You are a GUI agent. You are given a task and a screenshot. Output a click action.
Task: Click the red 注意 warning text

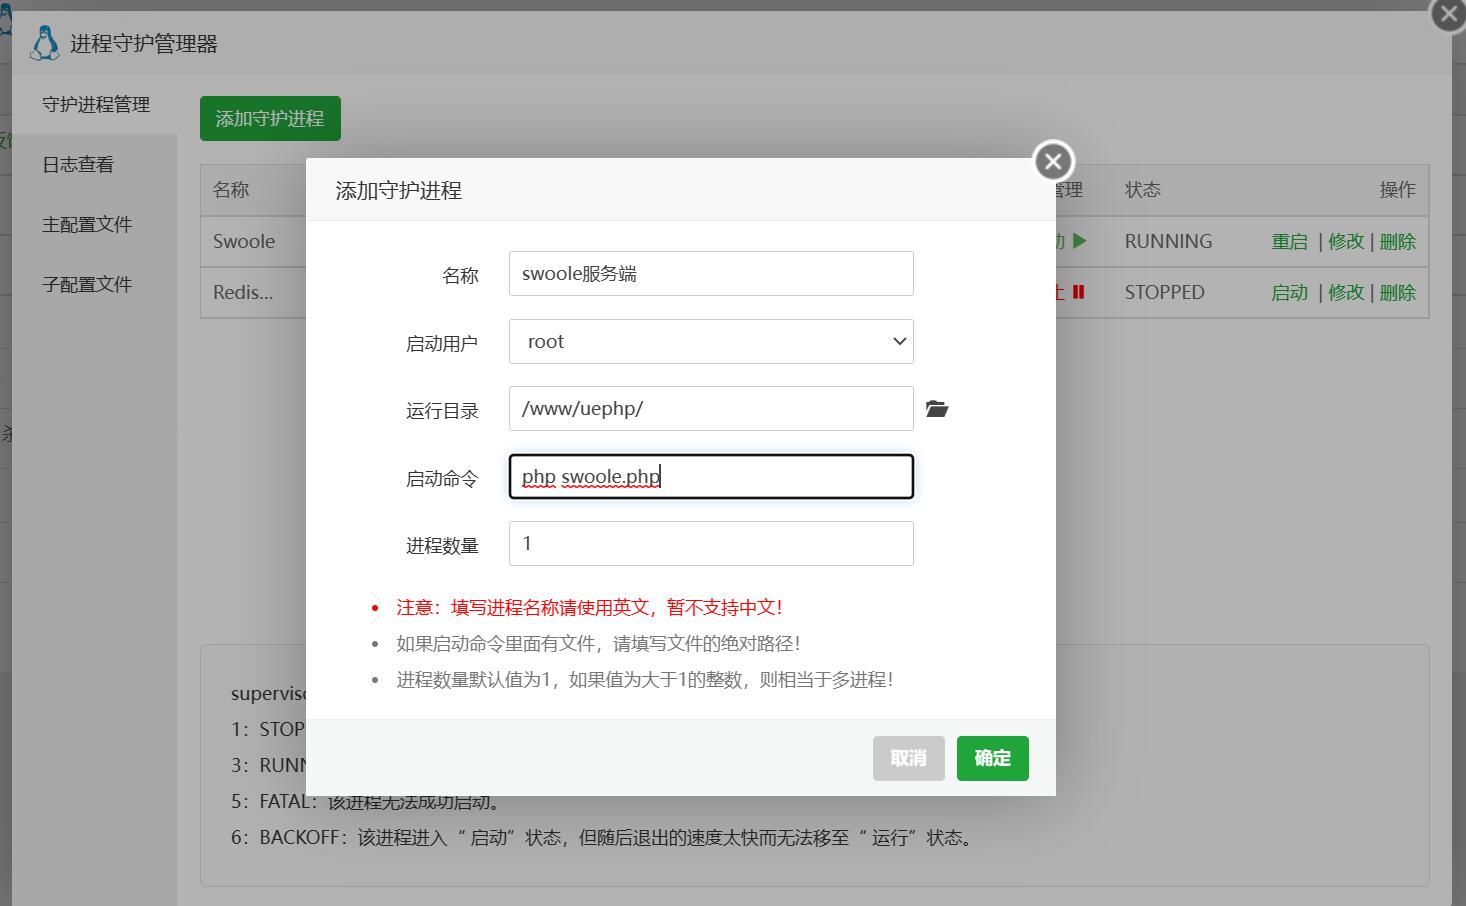coord(589,607)
